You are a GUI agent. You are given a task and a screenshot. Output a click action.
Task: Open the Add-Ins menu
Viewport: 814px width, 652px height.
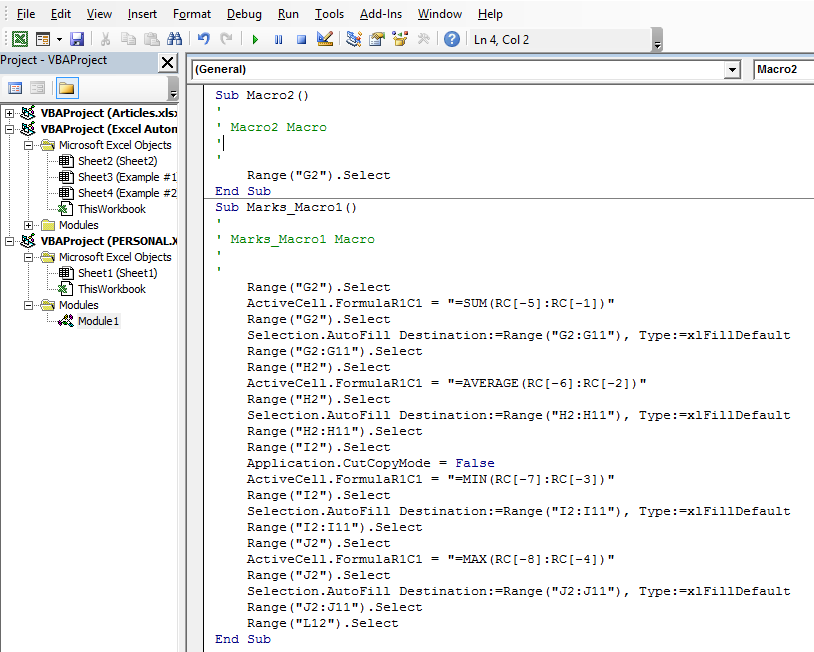click(381, 13)
